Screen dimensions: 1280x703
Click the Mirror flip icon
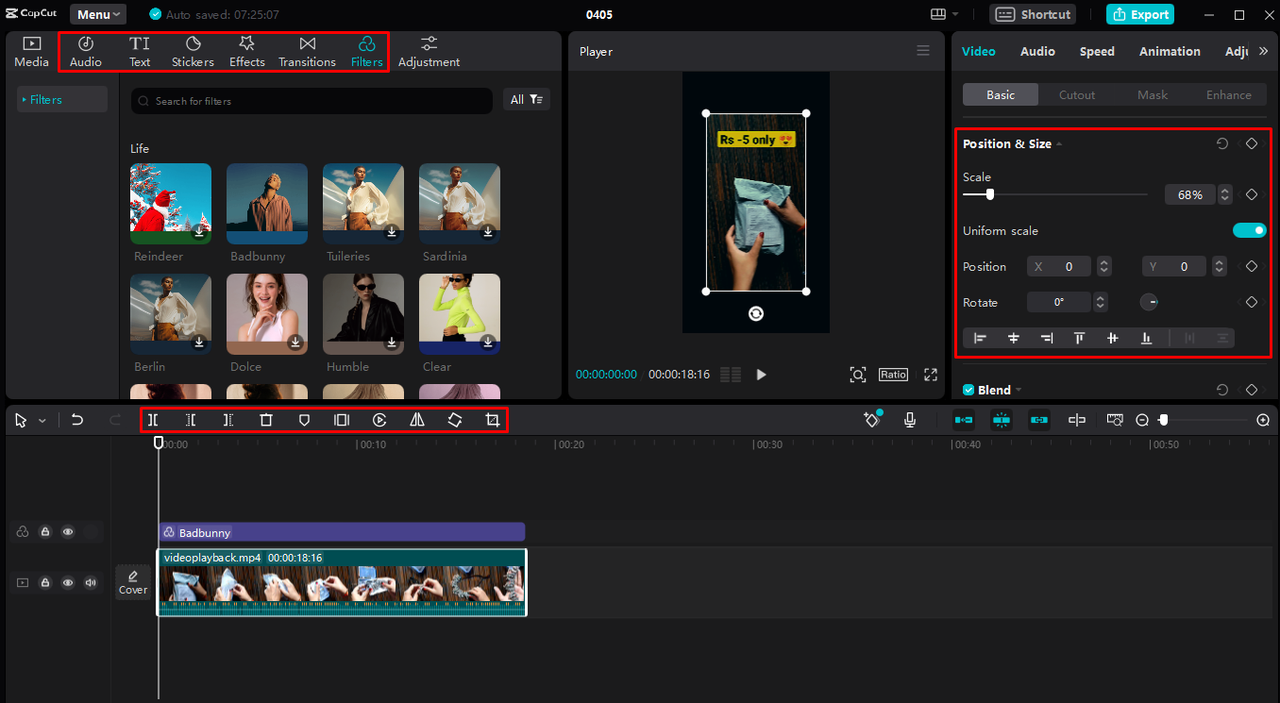[x=417, y=420]
